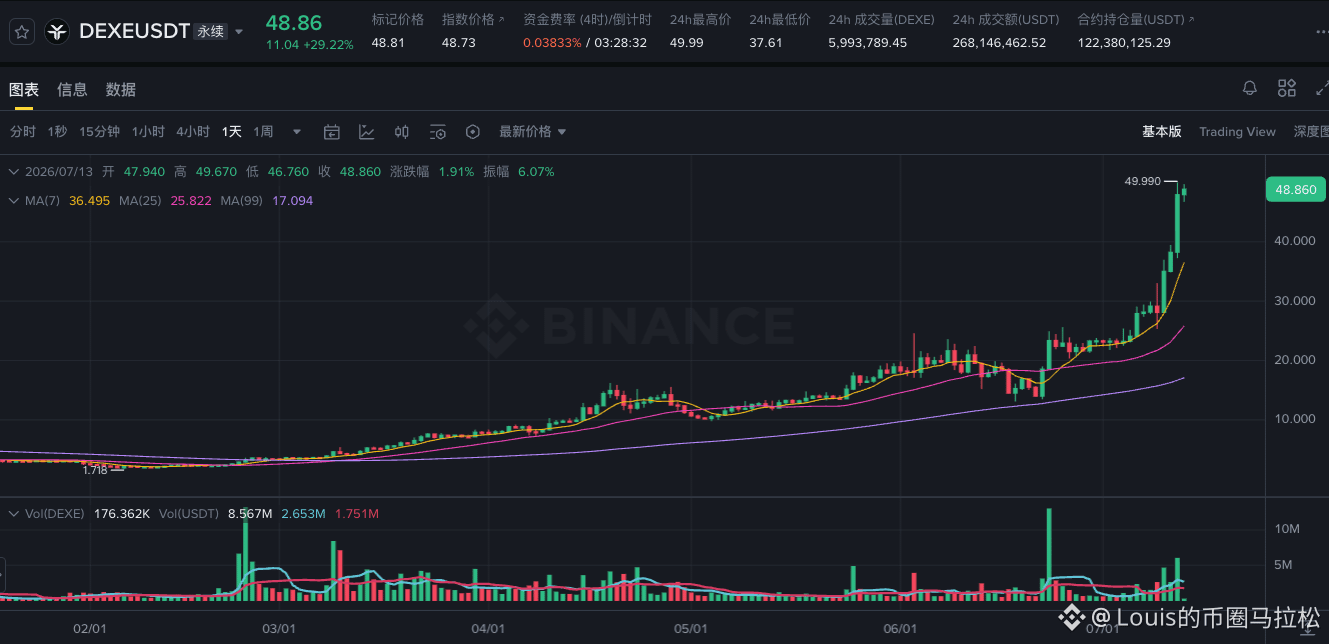Click the circular target settings icon
Image resolution: width=1329 pixels, height=644 pixels.
[473, 132]
